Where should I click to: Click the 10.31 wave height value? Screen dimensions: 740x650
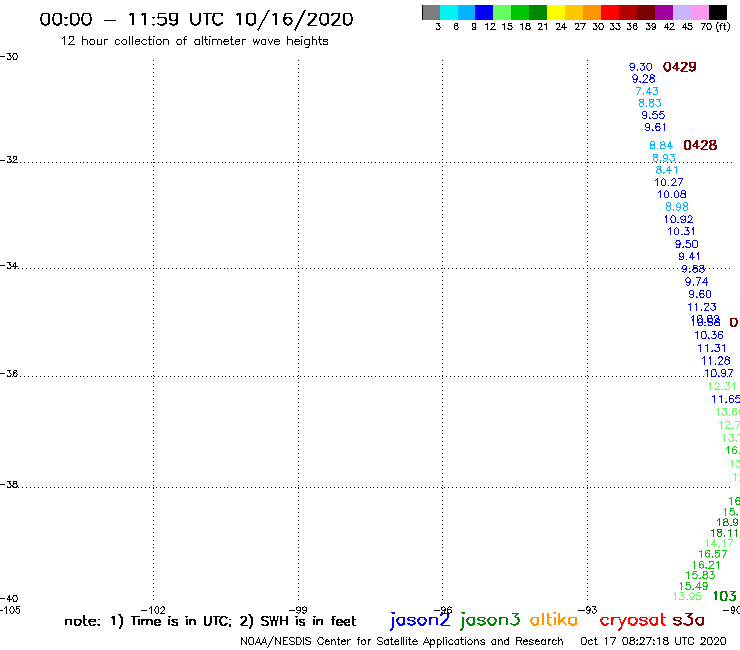[681, 231]
